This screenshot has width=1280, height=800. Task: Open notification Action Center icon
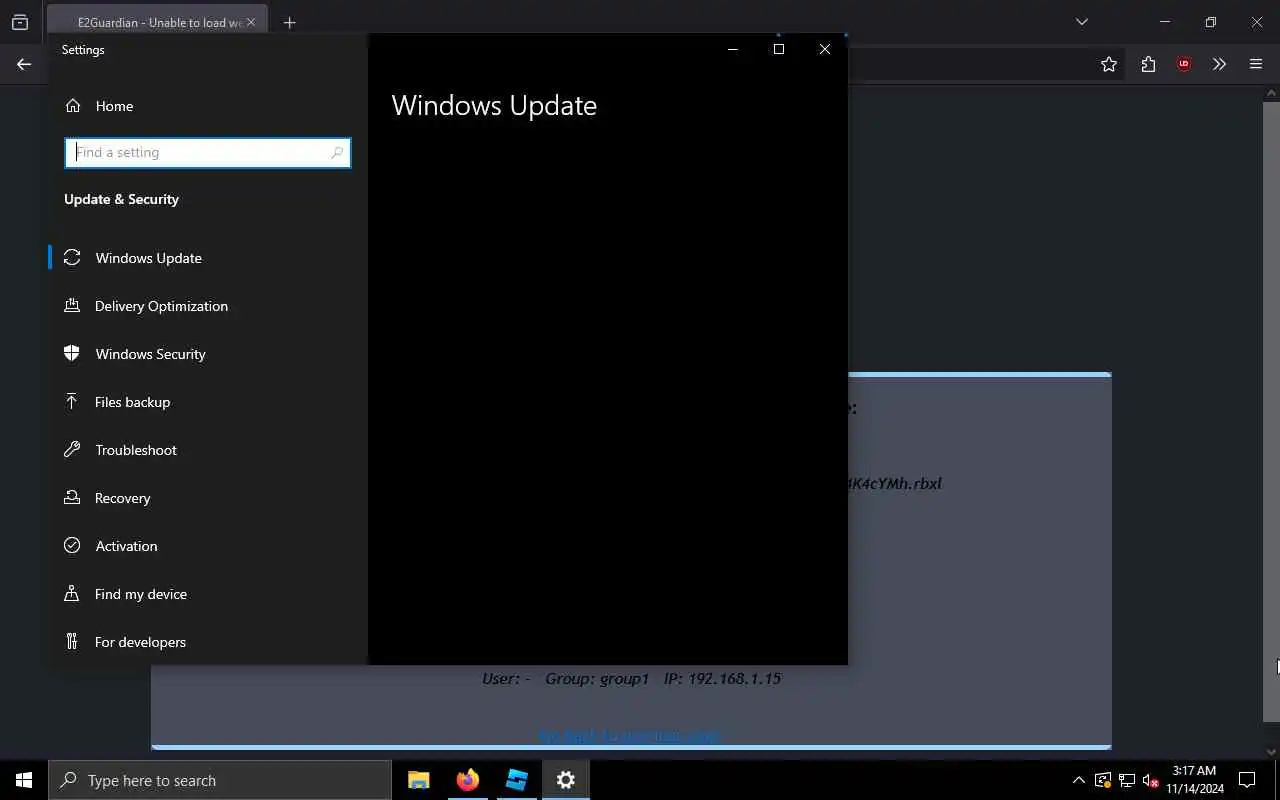(1247, 780)
